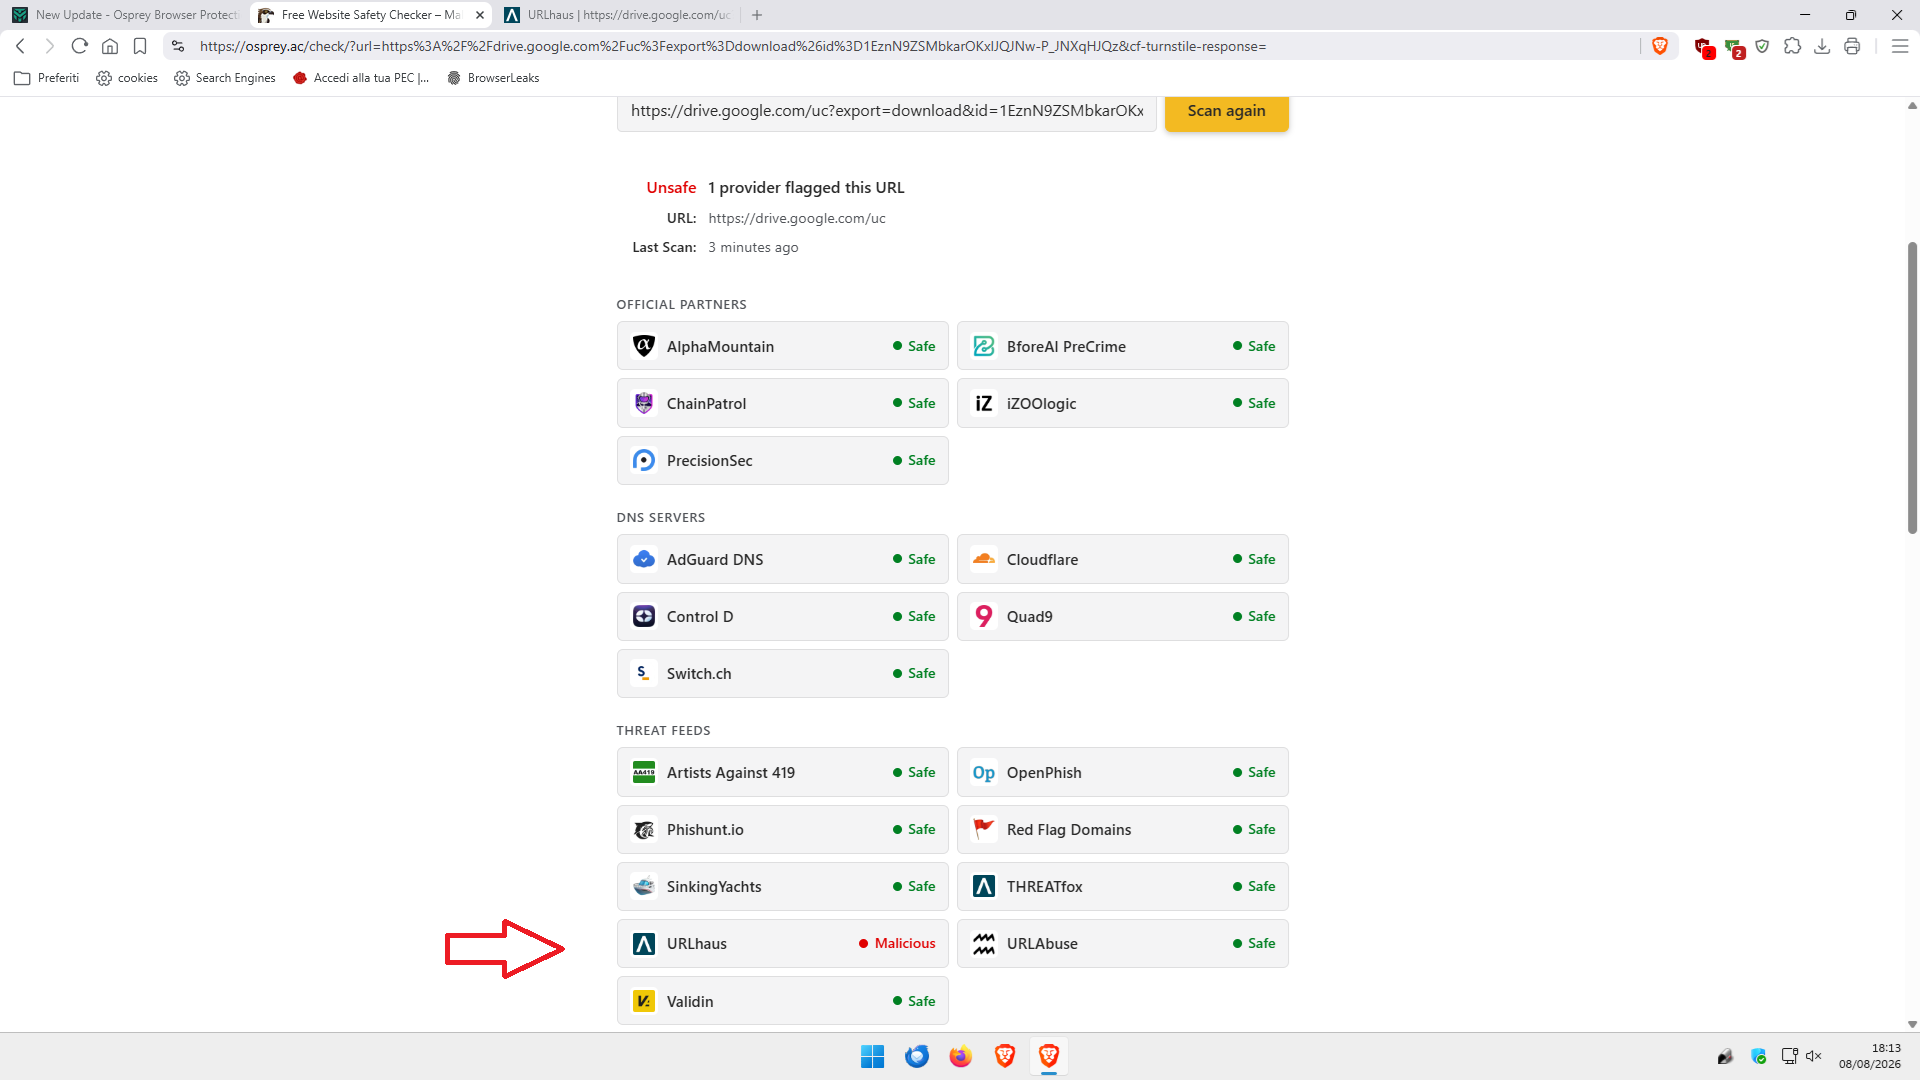
Task: Click the Malicious status on URLhaus
Action: [x=897, y=943]
